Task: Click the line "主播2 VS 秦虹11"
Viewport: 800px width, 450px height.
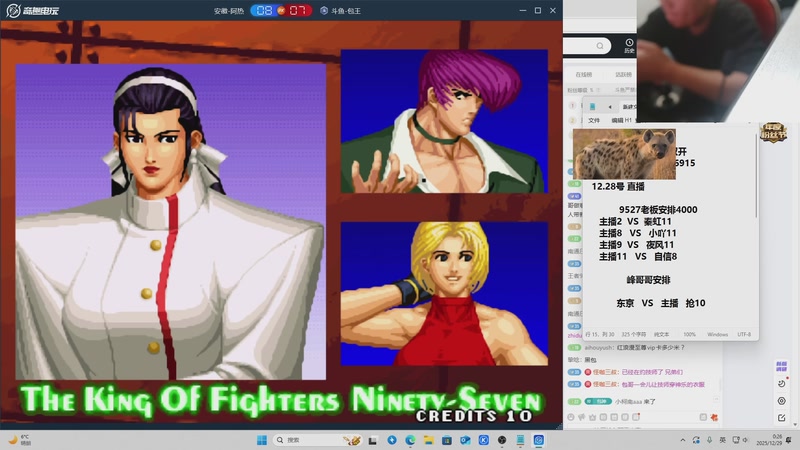Action: pyautogui.click(x=635, y=221)
